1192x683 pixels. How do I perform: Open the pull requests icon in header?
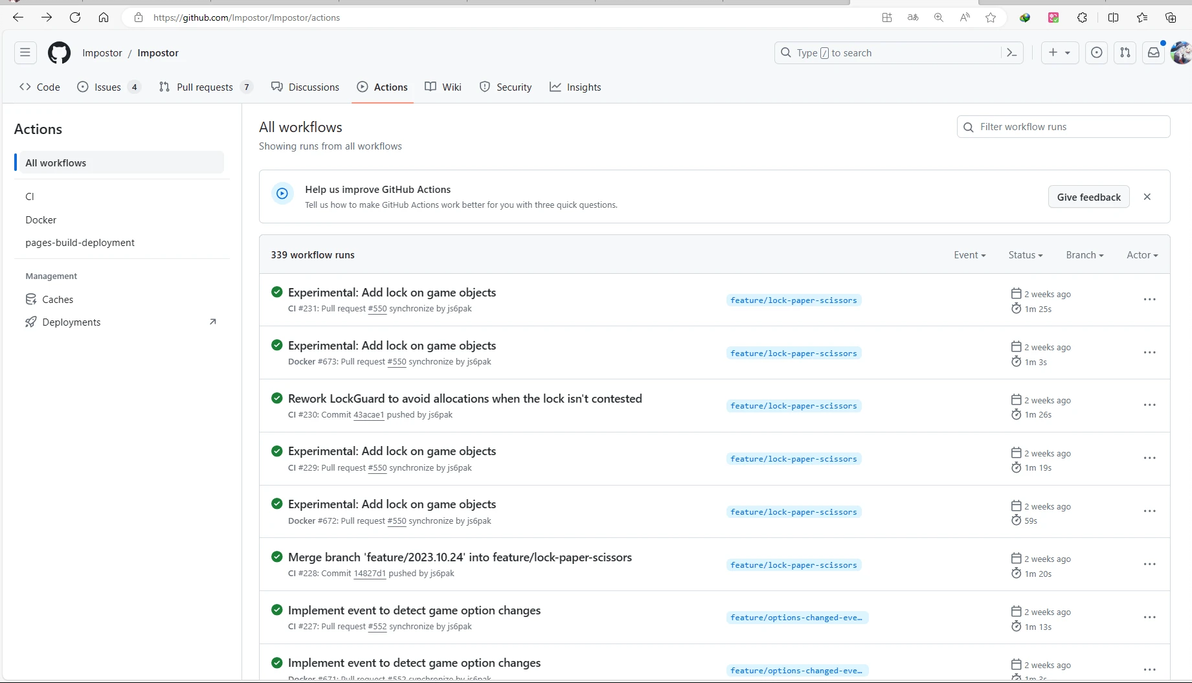click(1125, 53)
